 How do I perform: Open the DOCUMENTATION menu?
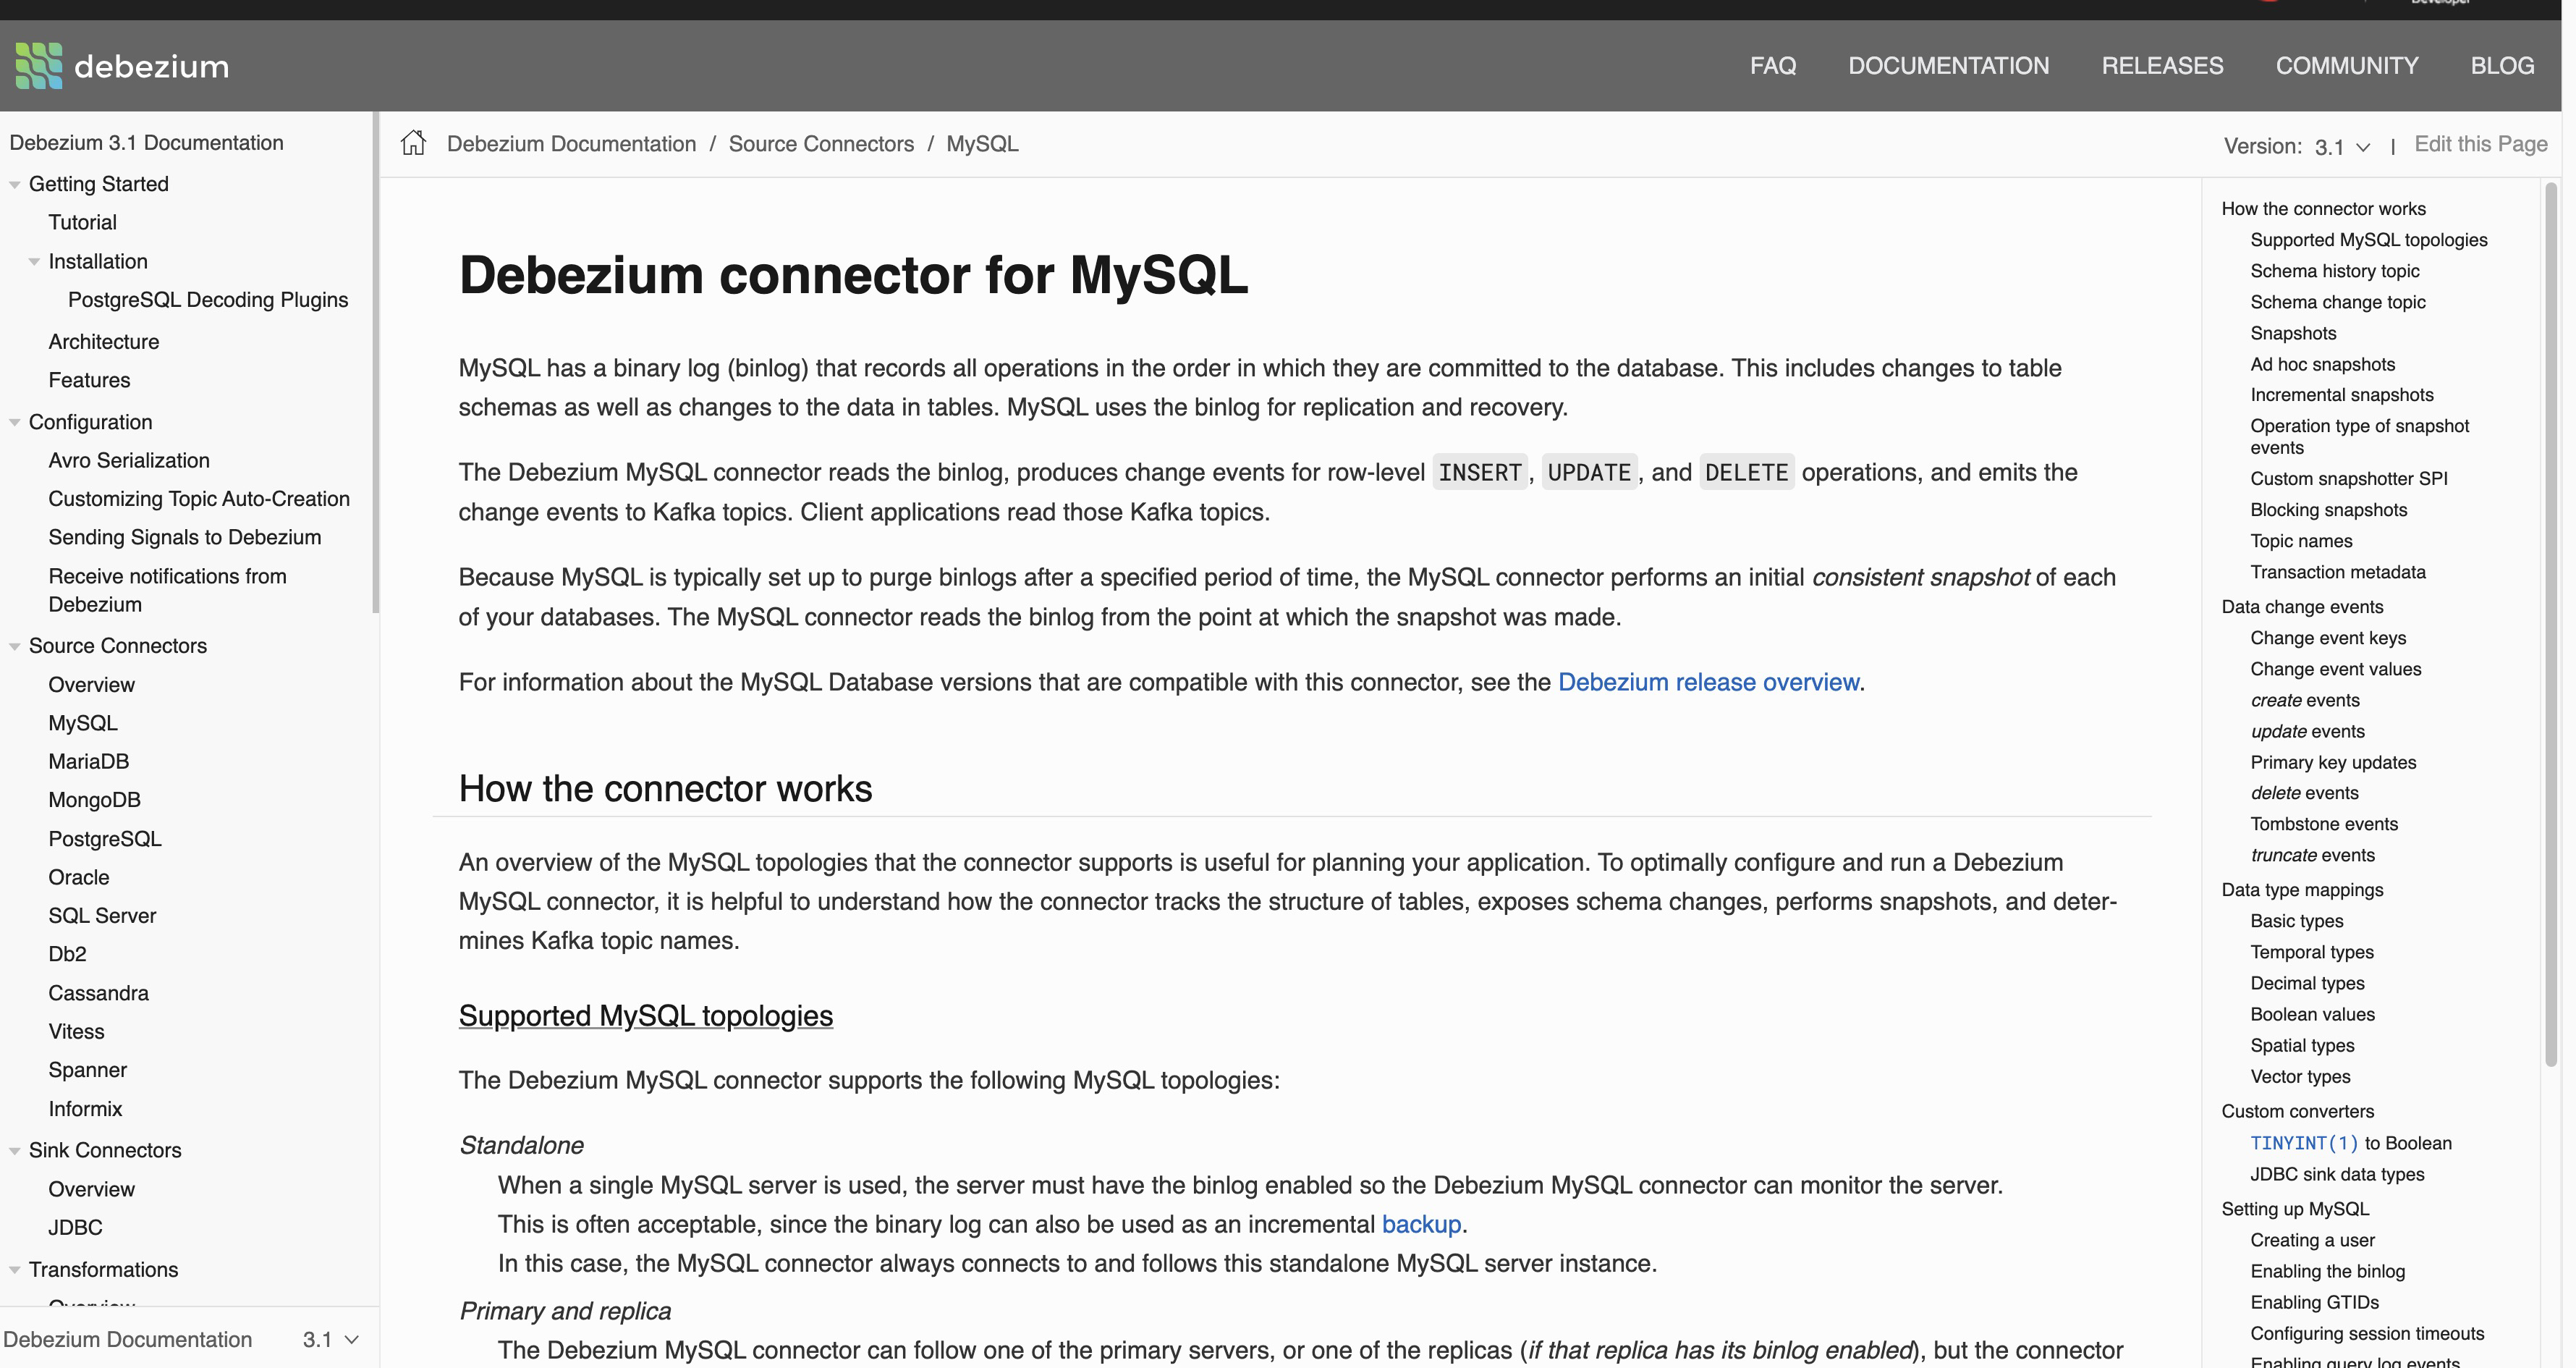tap(1948, 66)
